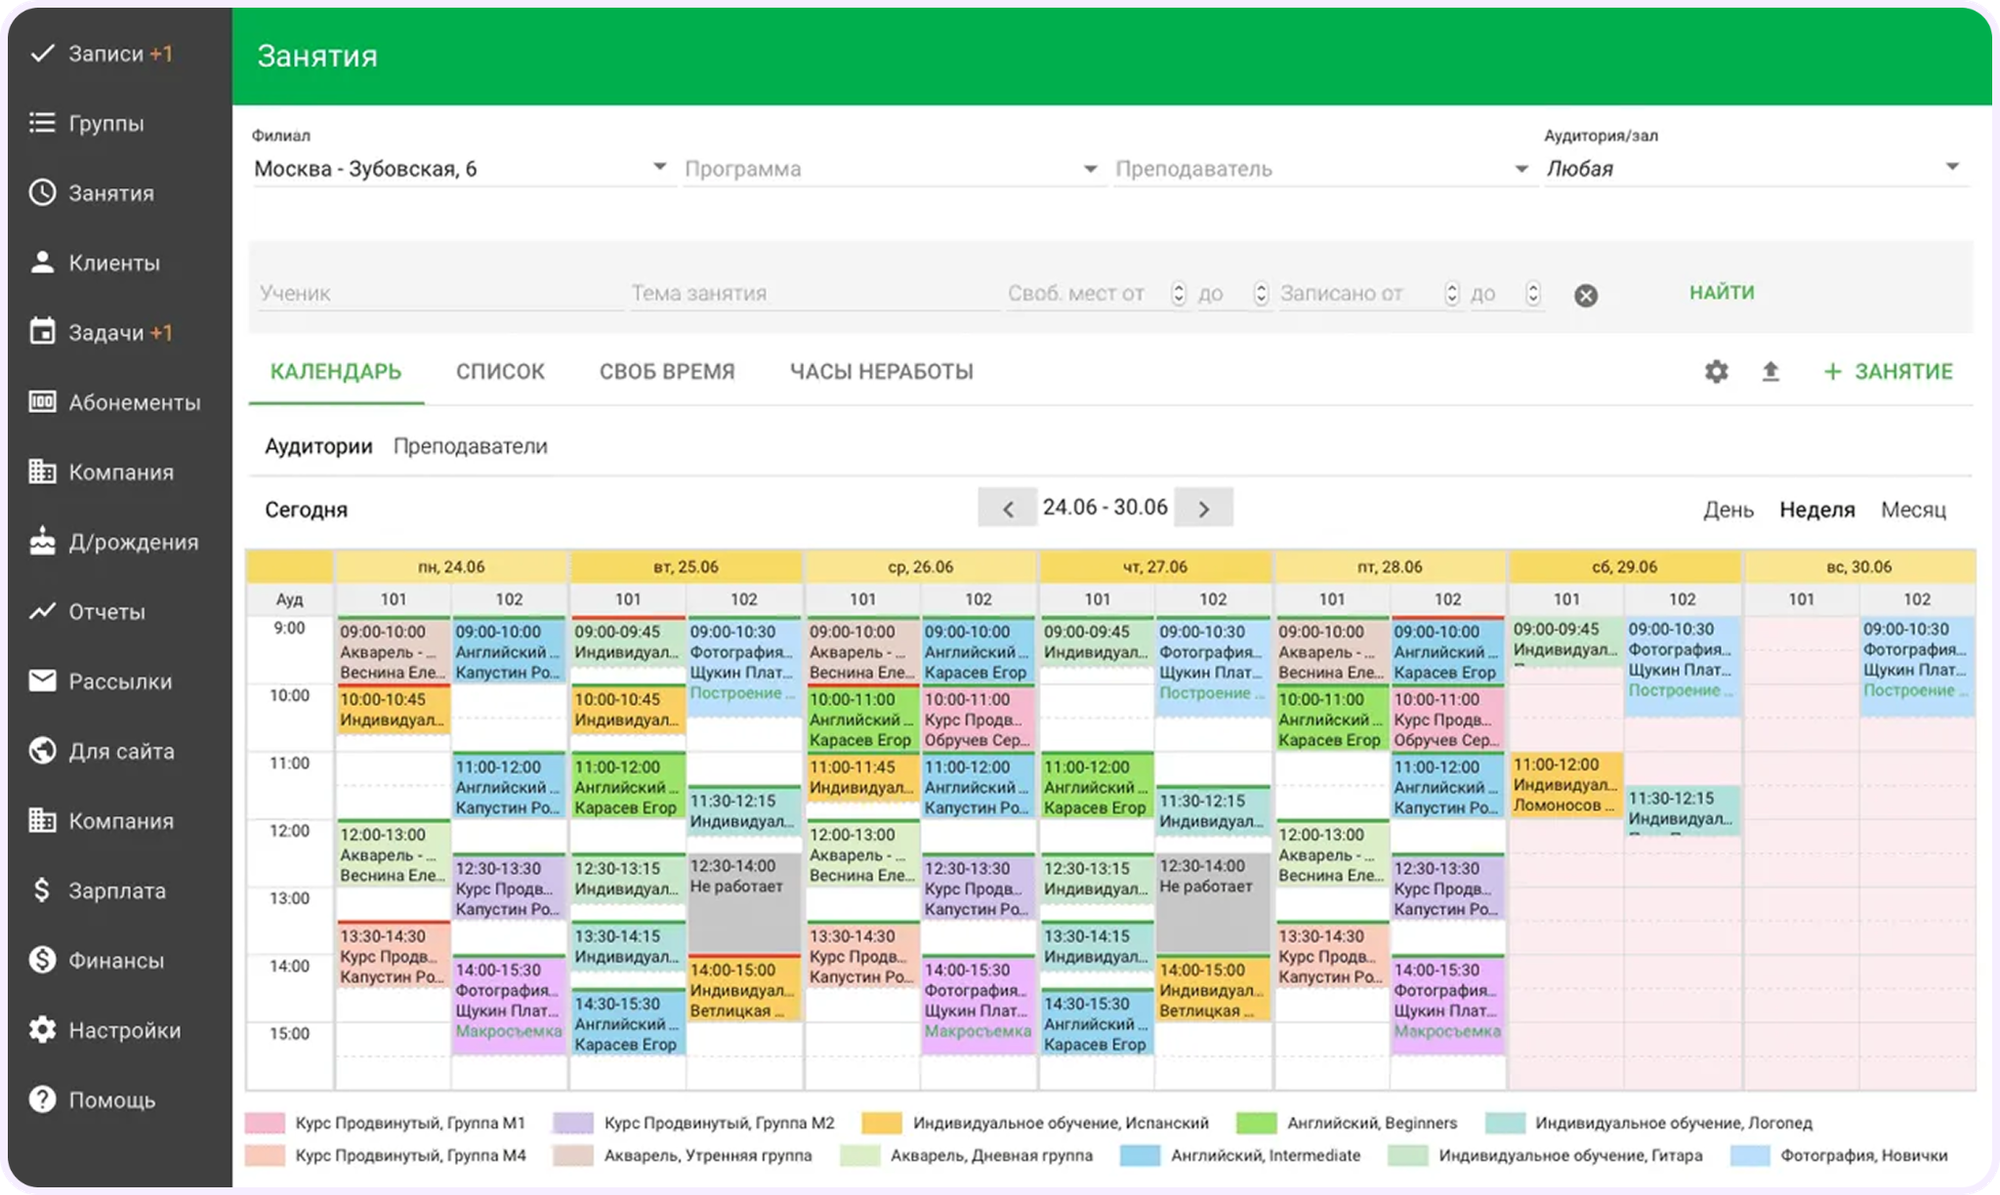Open Tuesday 14:00-15:00 Ветлицкая lesson

point(743,988)
